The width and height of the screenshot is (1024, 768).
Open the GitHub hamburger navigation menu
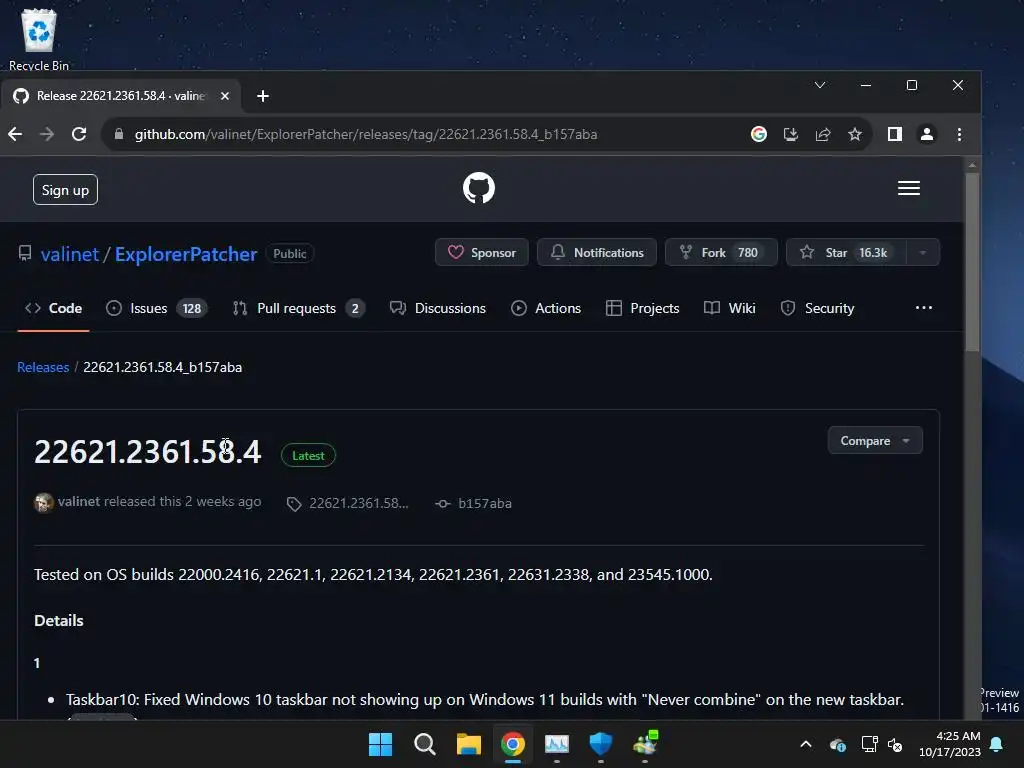click(908, 188)
